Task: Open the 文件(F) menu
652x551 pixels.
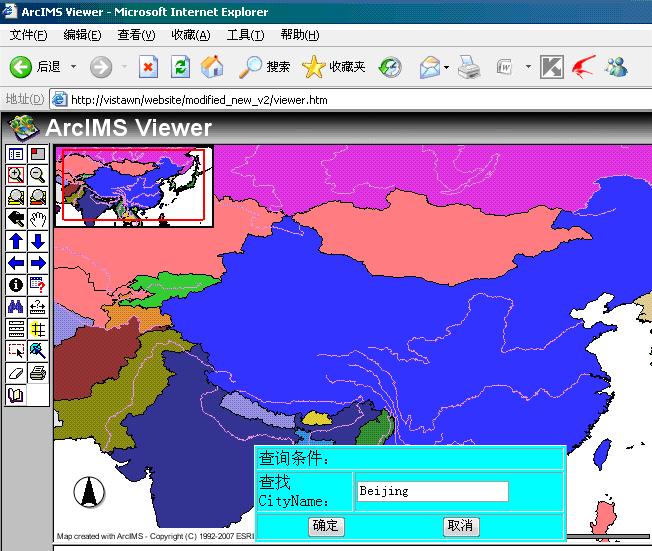Action: 28,35
